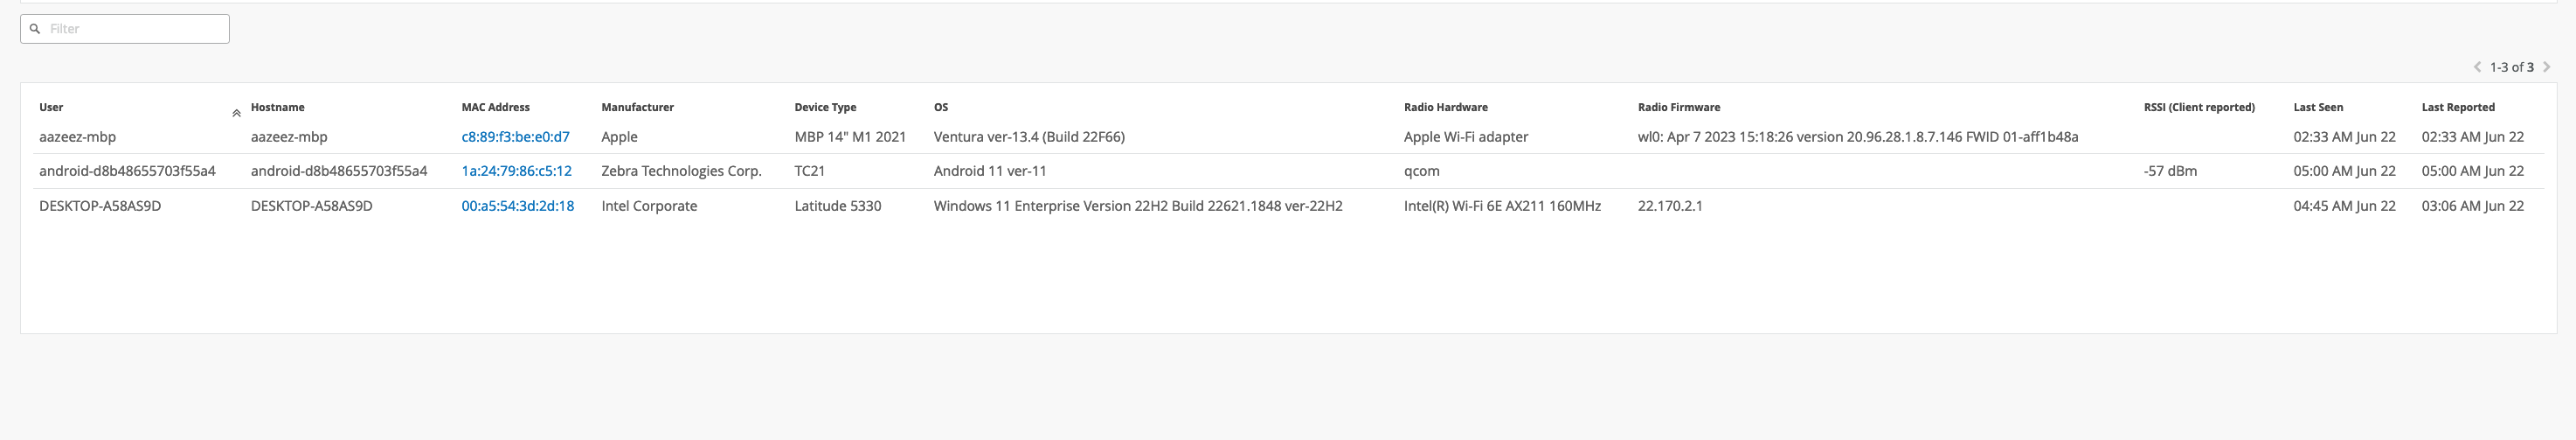This screenshot has height=440, width=2576.
Task: Sort by Radio Hardware column header
Action: click(x=1445, y=107)
